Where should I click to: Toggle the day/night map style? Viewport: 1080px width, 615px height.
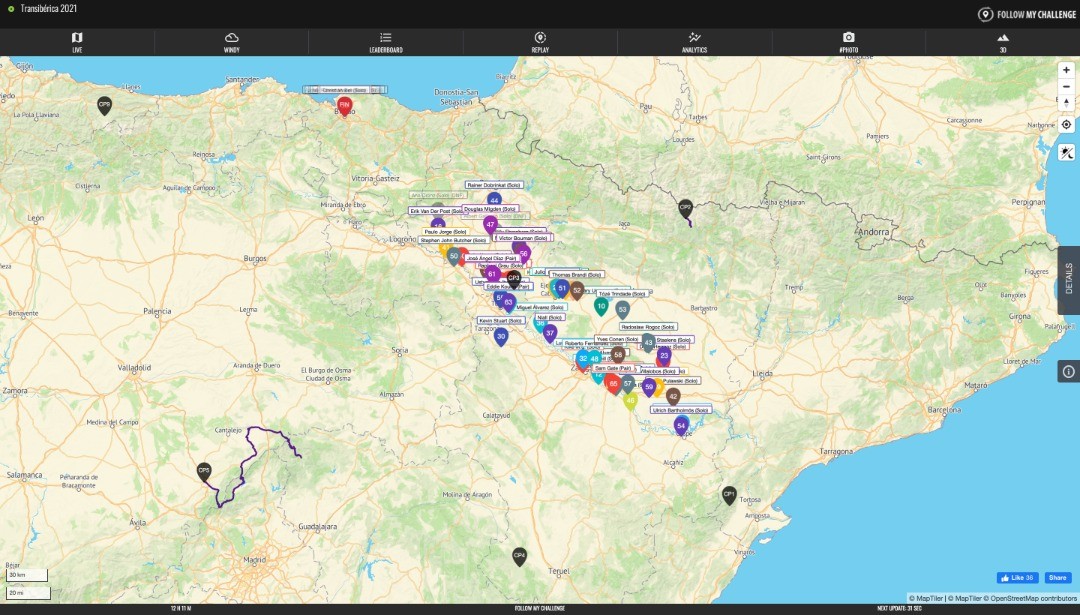tap(1065, 153)
